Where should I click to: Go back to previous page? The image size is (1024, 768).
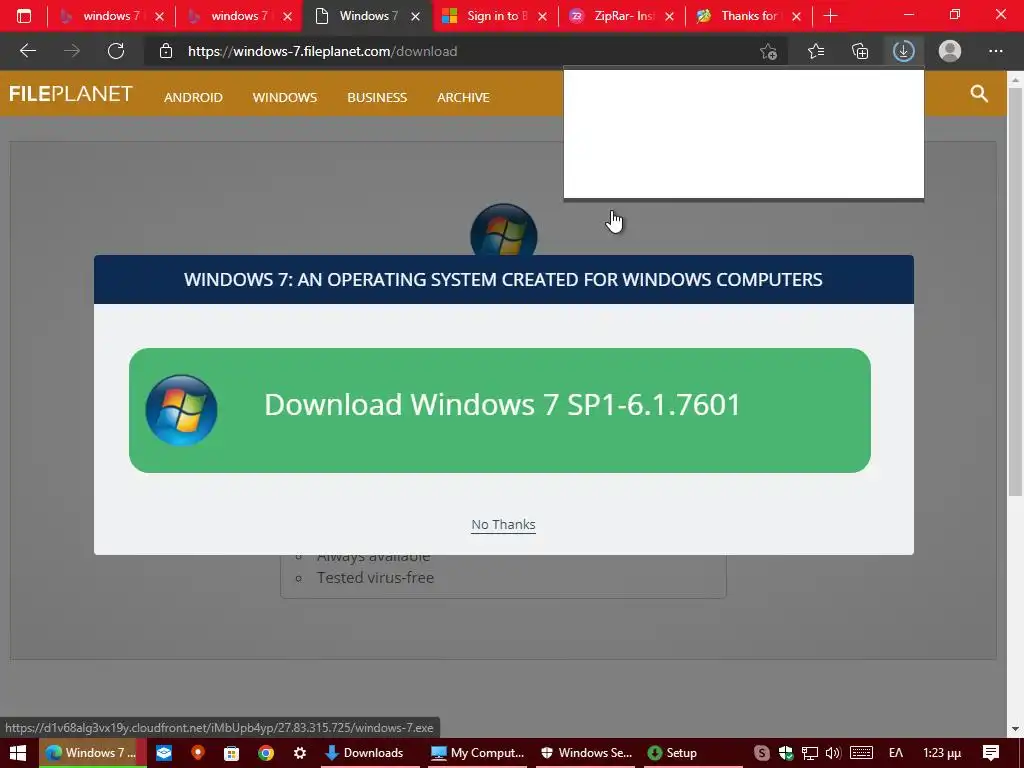tap(27, 51)
